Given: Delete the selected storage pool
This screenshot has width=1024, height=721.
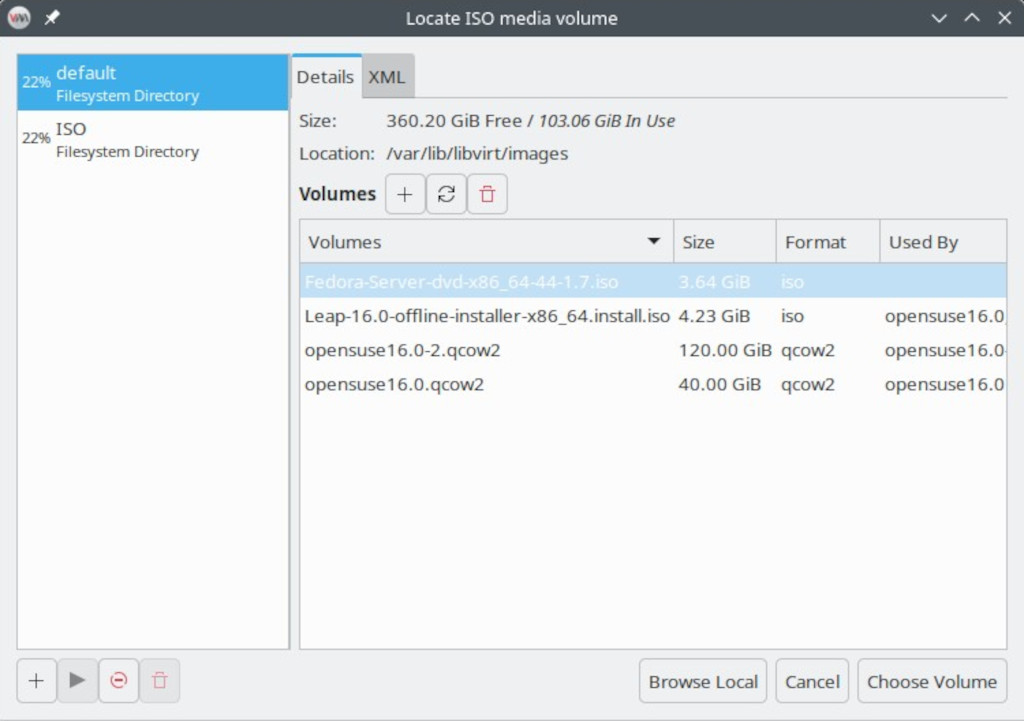Looking at the screenshot, I should (x=159, y=681).
